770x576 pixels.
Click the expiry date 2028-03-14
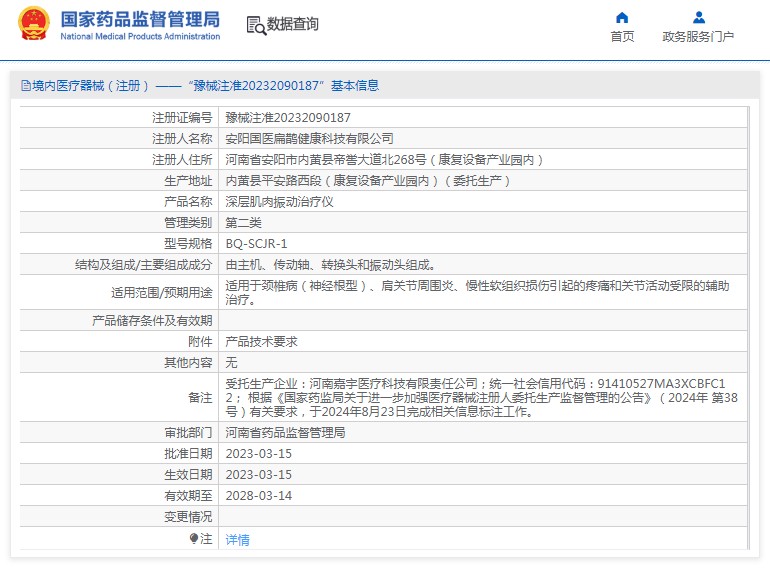tap(258, 495)
